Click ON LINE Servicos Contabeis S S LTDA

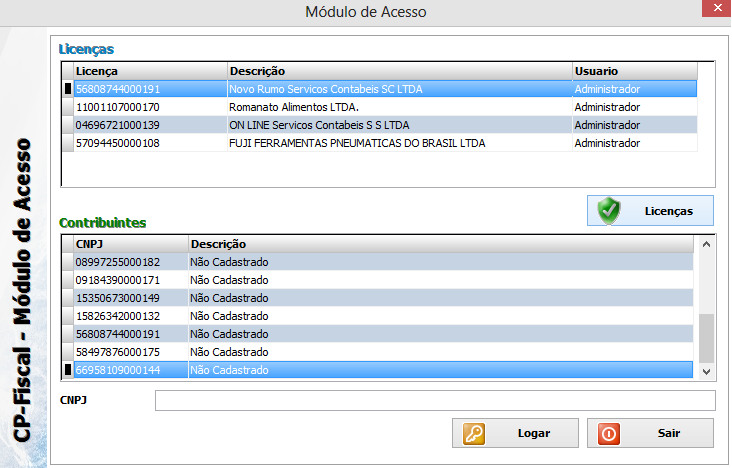coord(319,125)
